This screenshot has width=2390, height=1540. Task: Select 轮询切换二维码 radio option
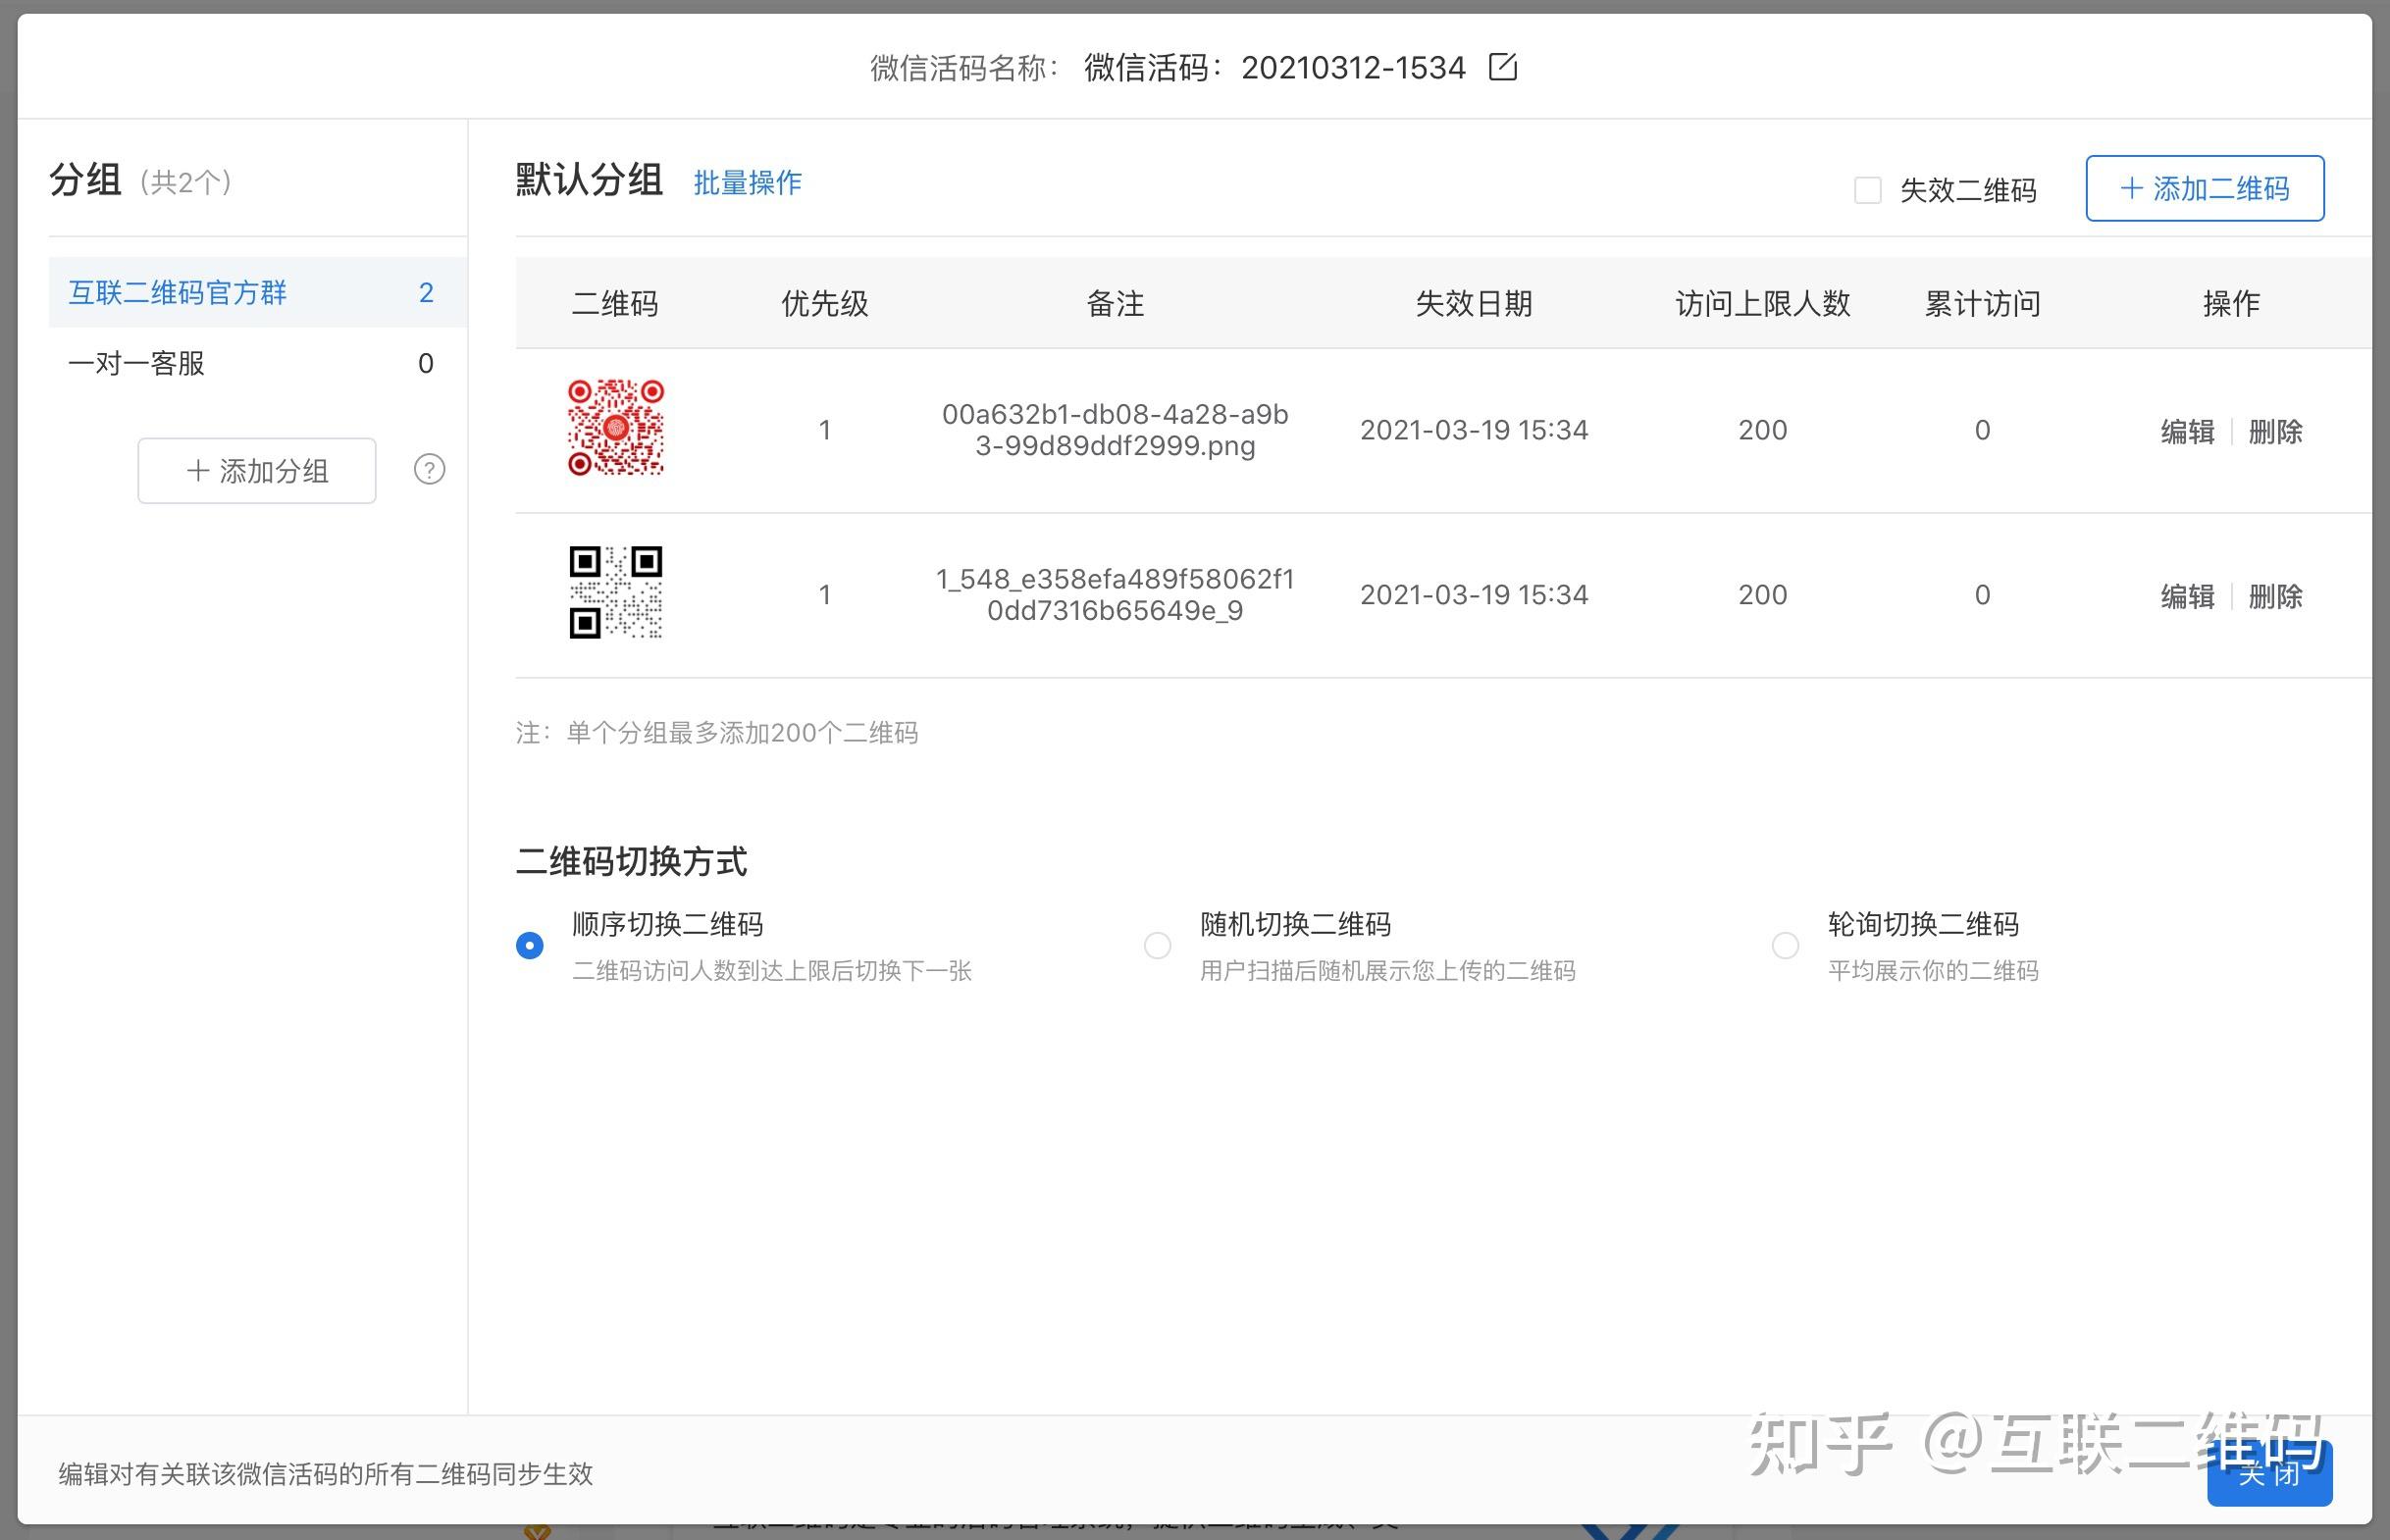tap(1785, 945)
